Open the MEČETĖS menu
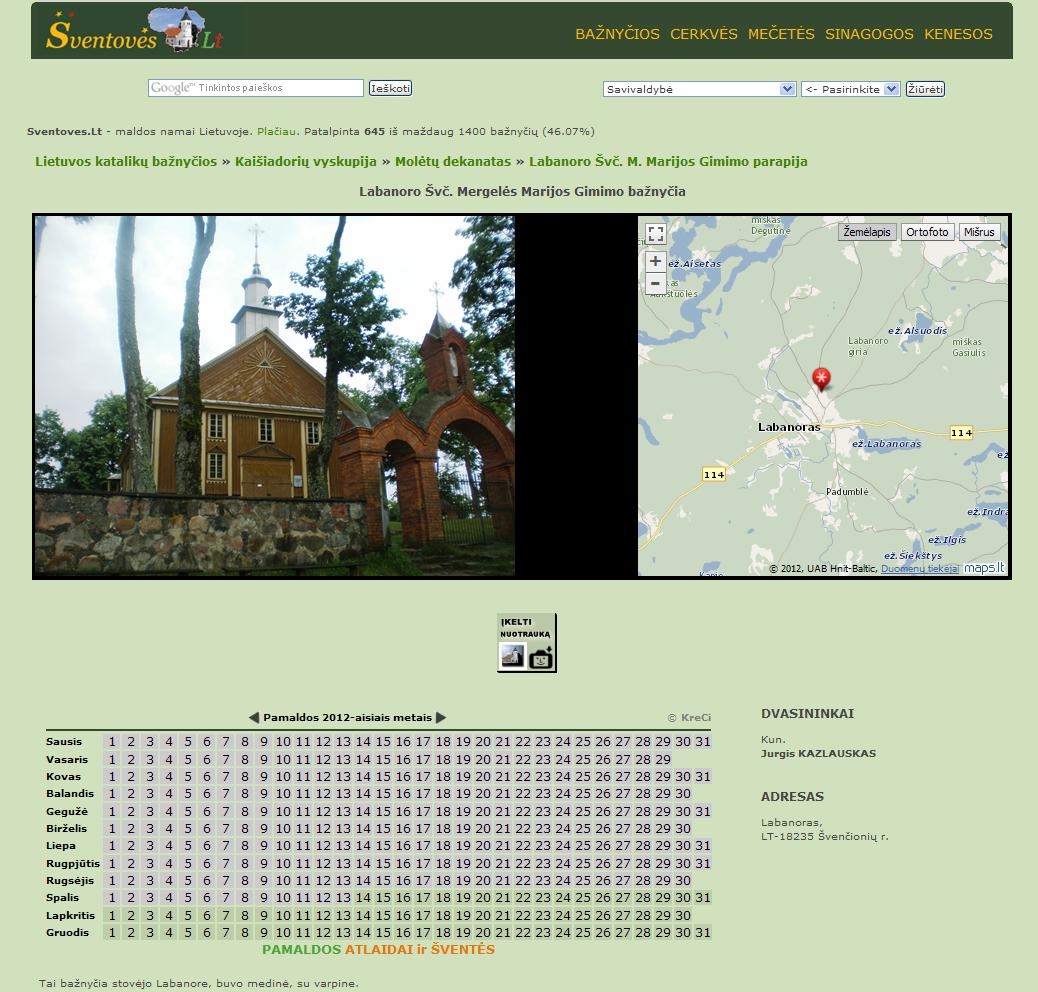Image resolution: width=1038 pixels, height=992 pixels. click(781, 34)
